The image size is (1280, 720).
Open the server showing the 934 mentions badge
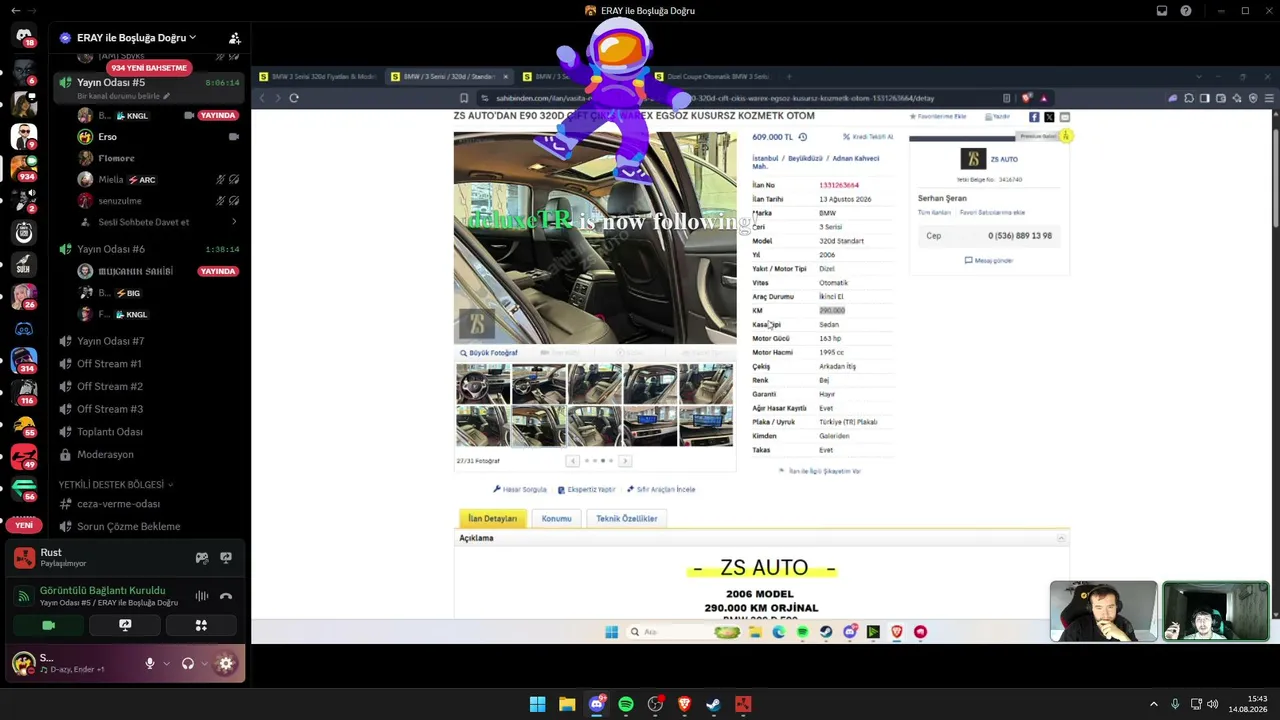(x=24, y=167)
